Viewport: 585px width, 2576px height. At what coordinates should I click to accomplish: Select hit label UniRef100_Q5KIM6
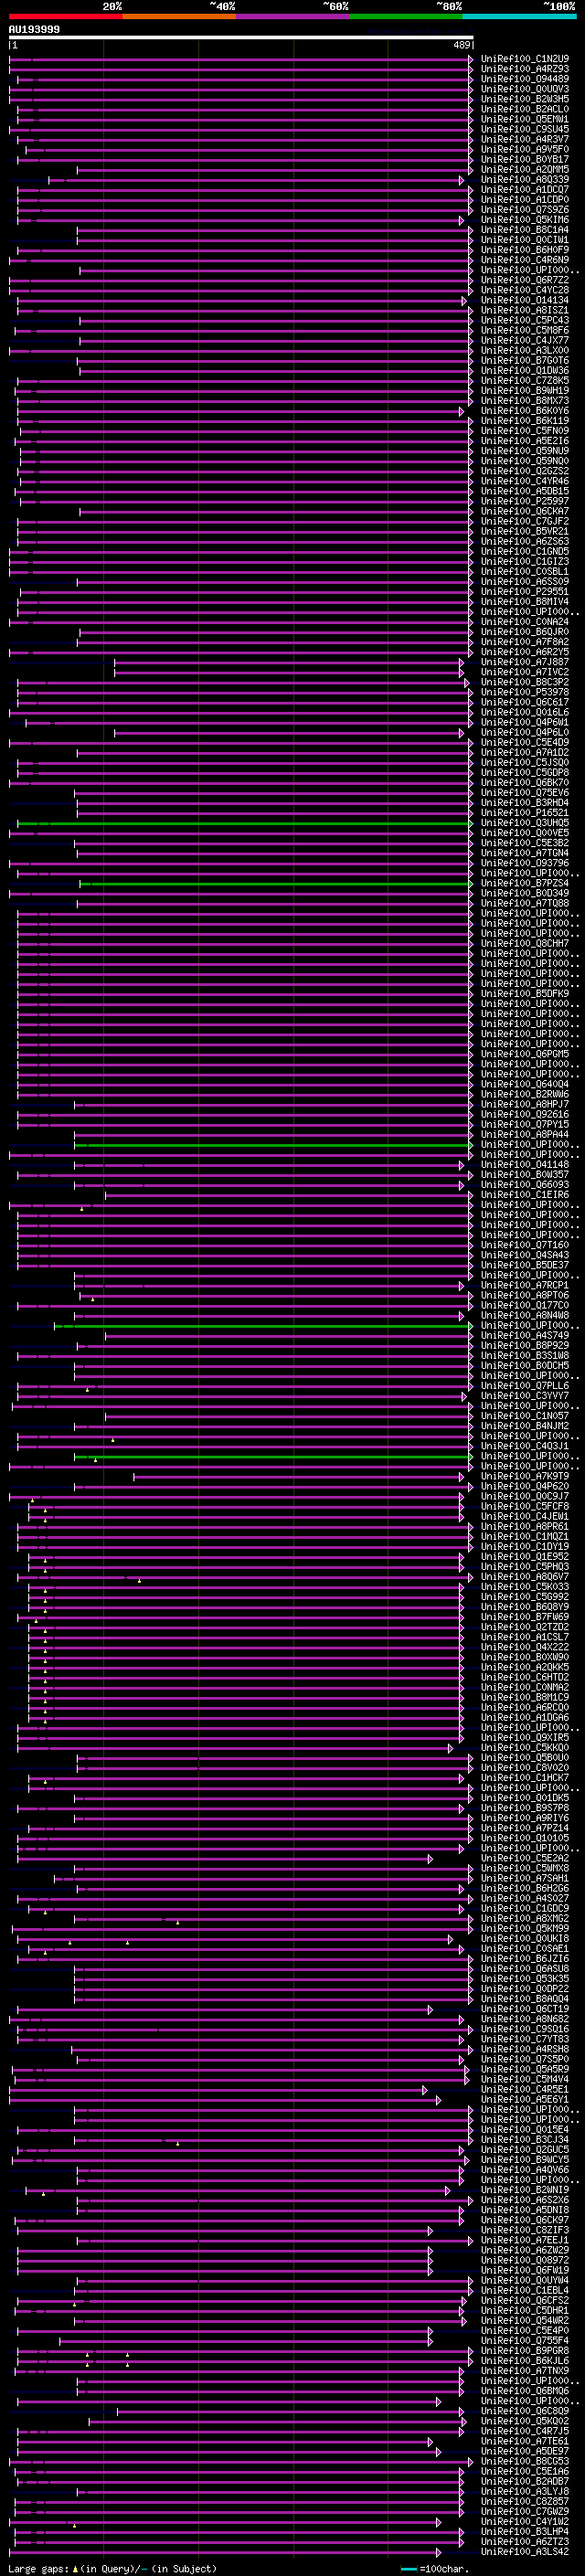click(525, 220)
